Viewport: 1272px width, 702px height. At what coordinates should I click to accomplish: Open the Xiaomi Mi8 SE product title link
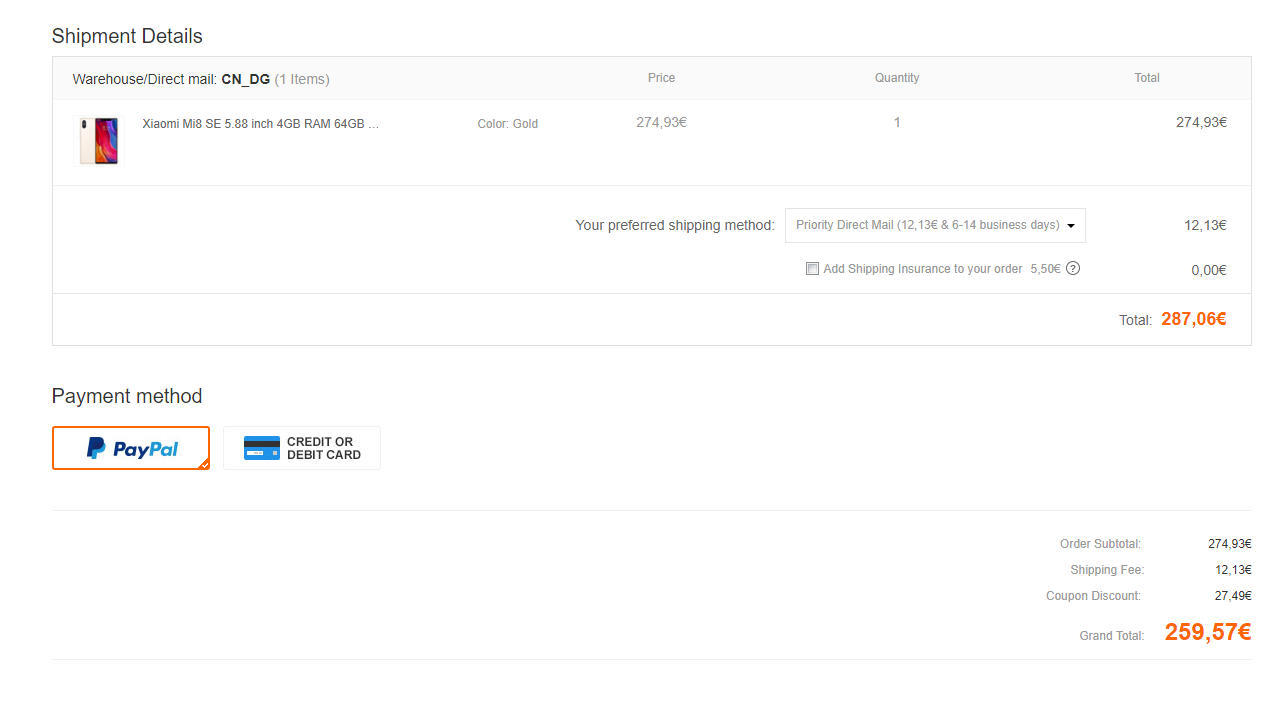(261, 124)
